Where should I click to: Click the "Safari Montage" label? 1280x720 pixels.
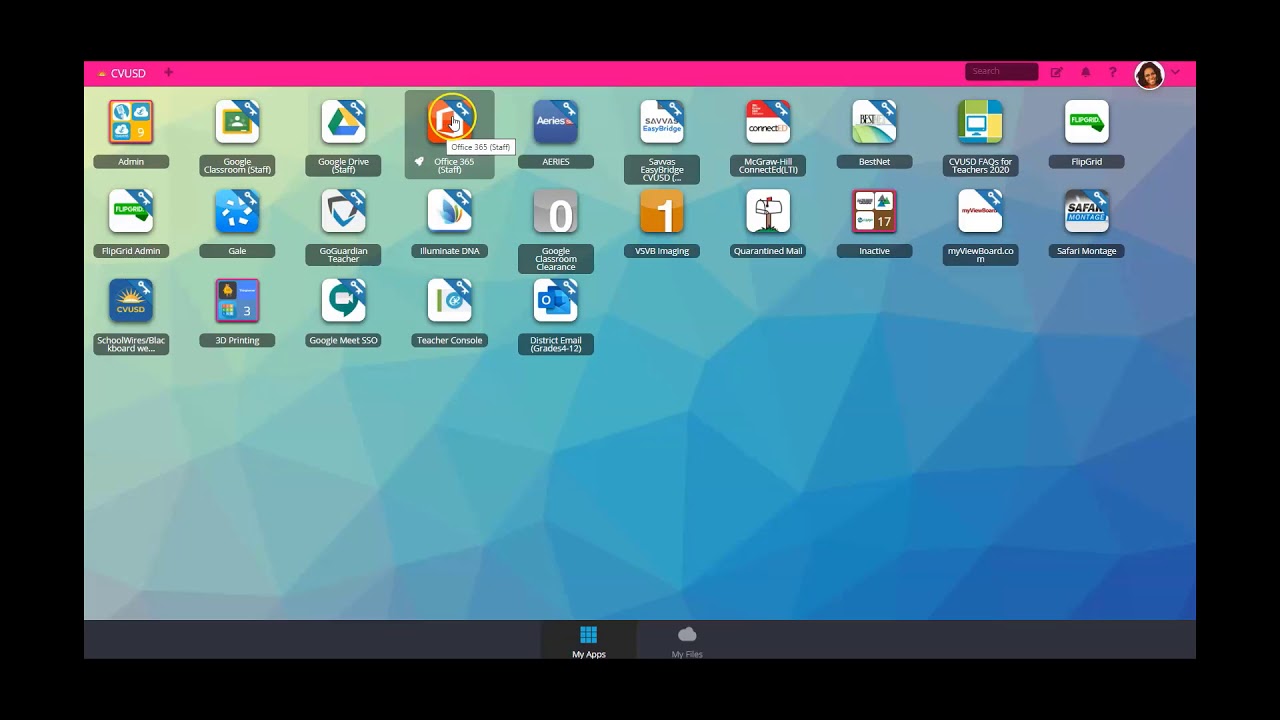tap(1087, 251)
